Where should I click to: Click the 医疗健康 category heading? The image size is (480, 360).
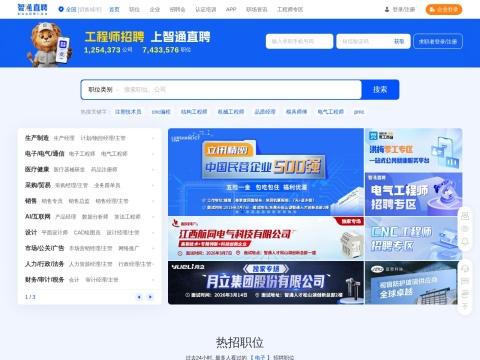pyautogui.click(x=37, y=169)
